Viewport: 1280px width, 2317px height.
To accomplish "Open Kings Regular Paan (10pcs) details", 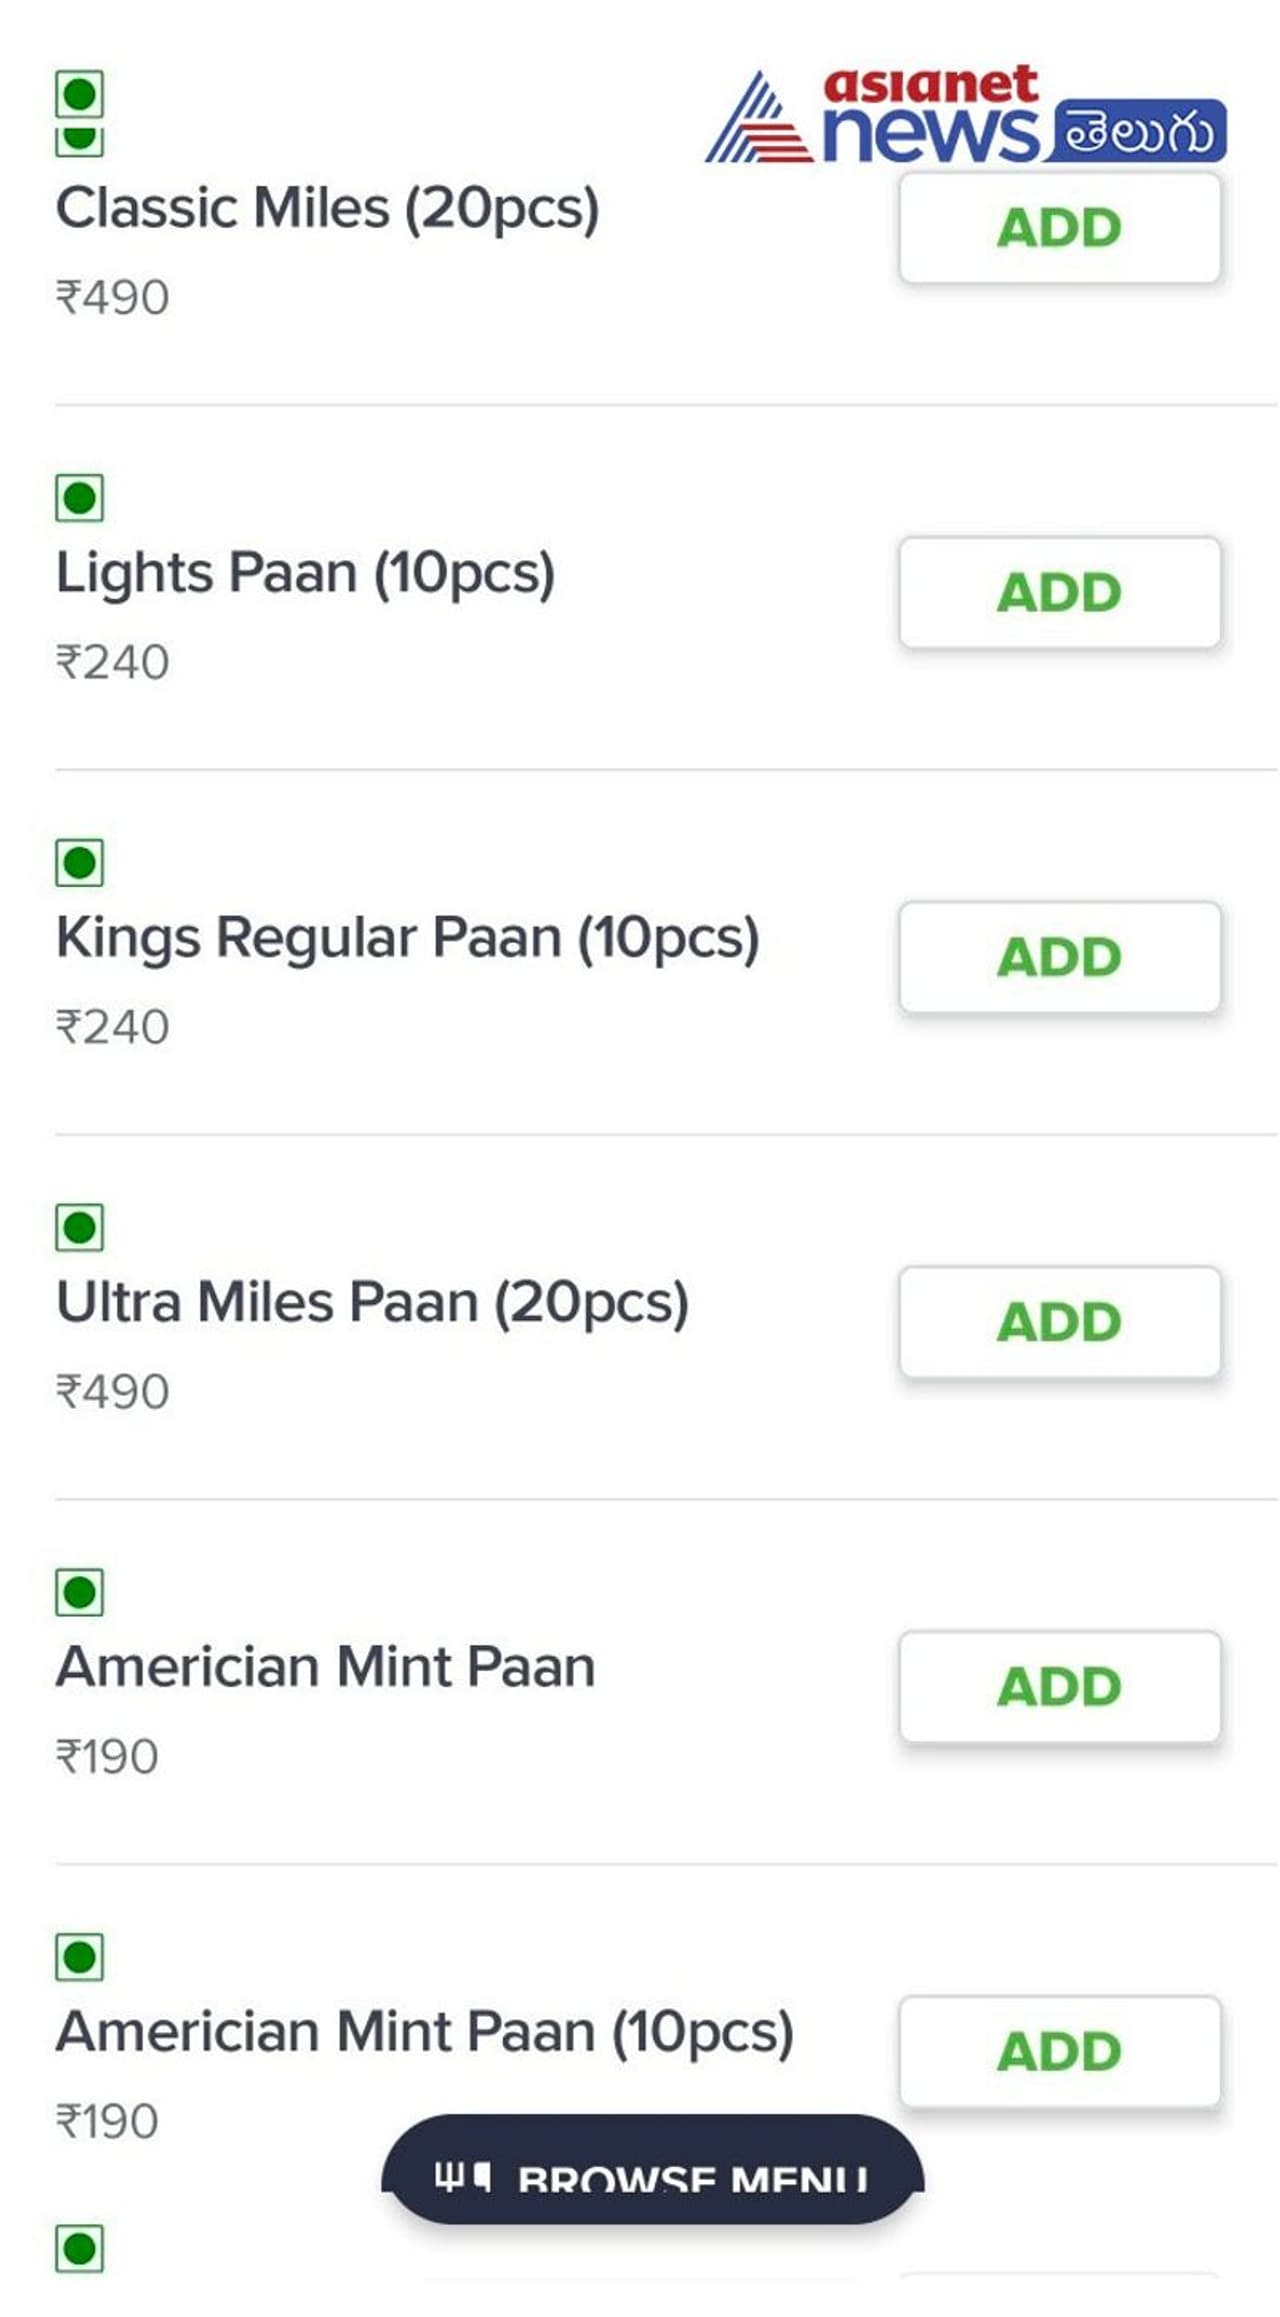I will pyautogui.click(x=407, y=938).
